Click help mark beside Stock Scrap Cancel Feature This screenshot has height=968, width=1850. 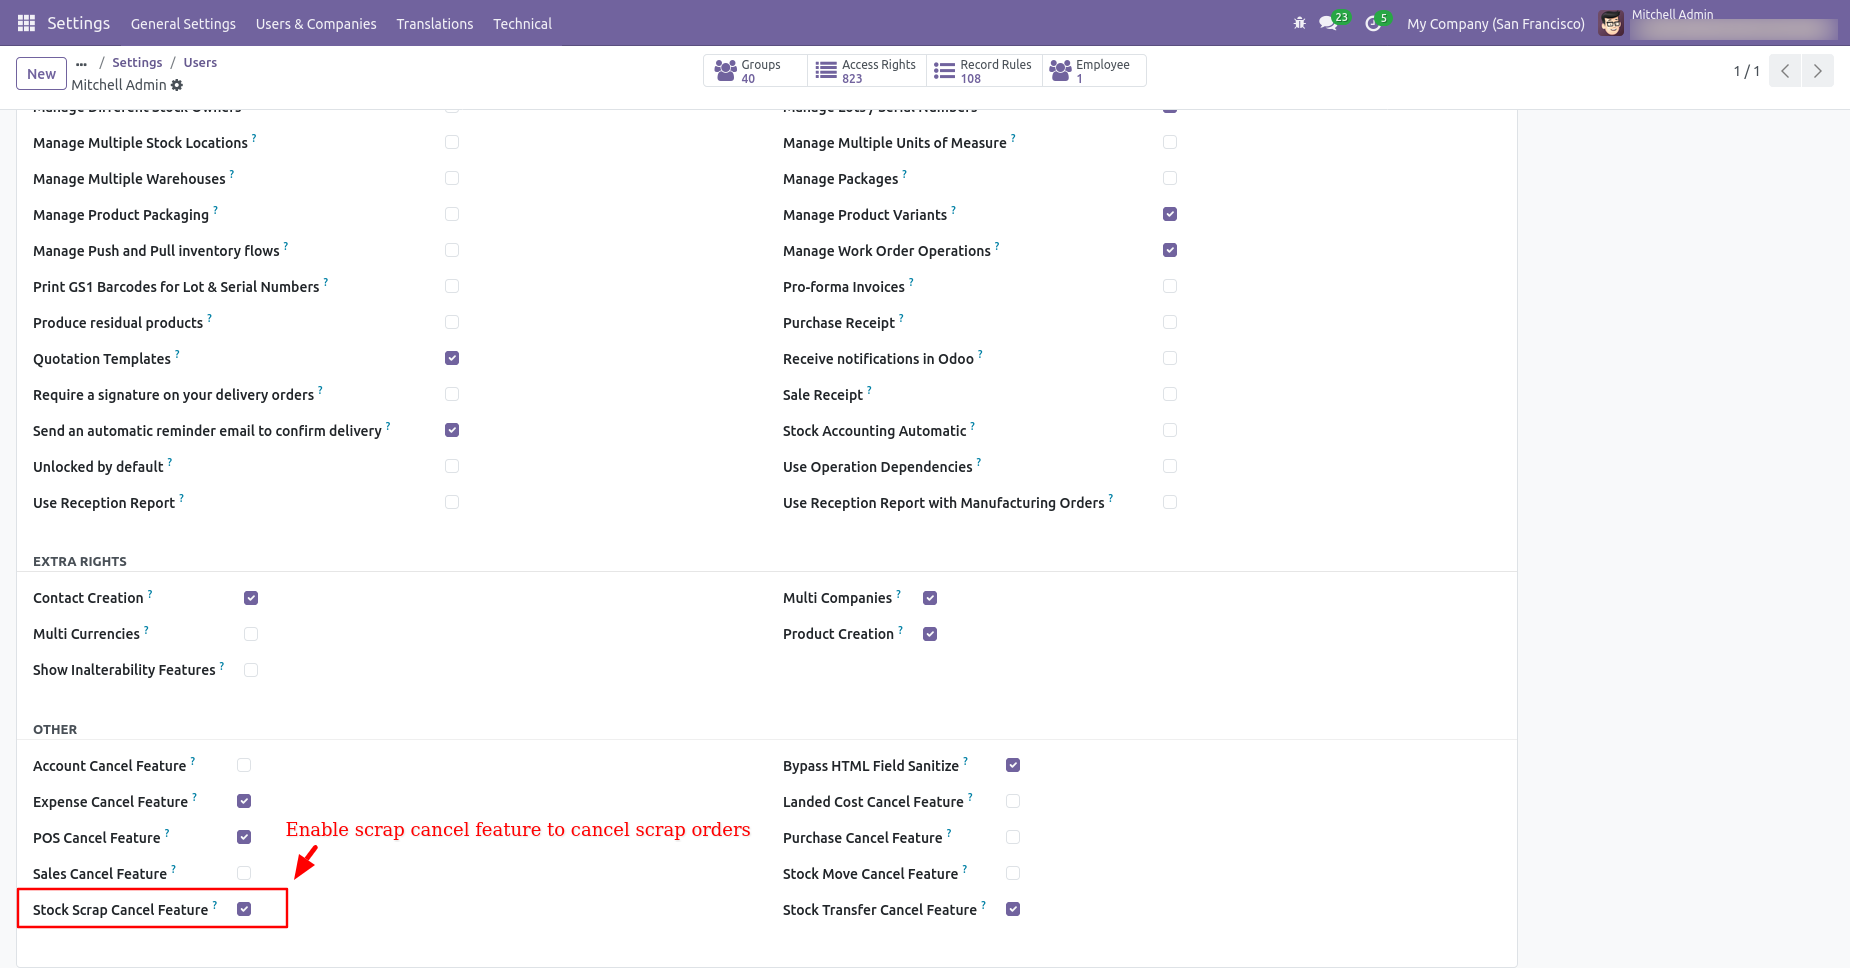pyautogui.click(x=215, y=905)
